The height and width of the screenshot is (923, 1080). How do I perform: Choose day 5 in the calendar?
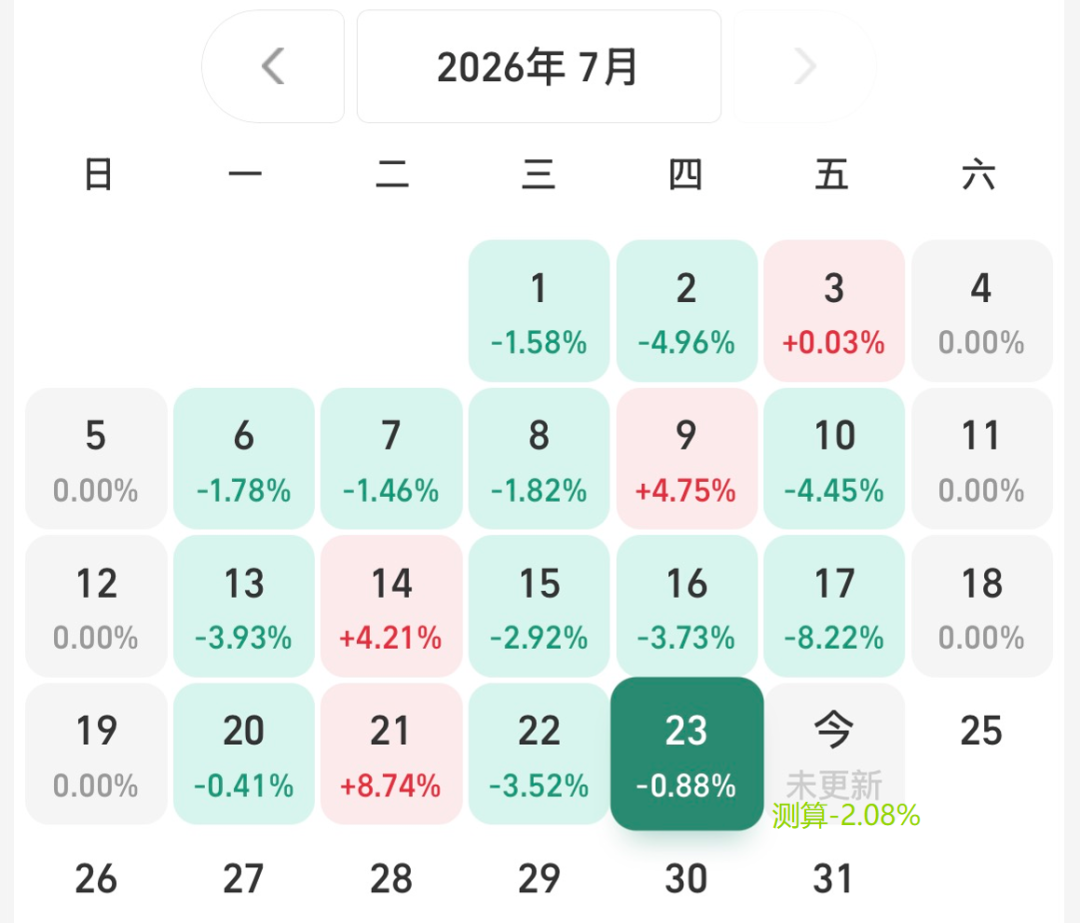[96, 459]
